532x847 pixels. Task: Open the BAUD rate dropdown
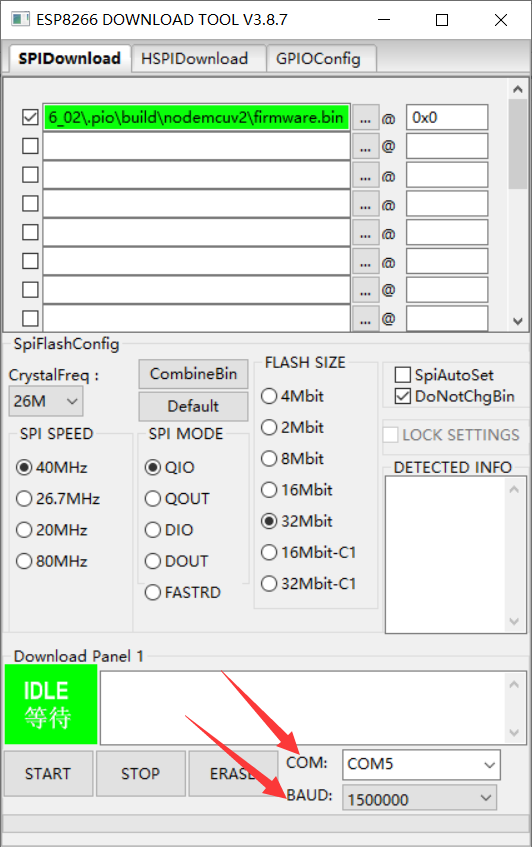tap(420, 798)
